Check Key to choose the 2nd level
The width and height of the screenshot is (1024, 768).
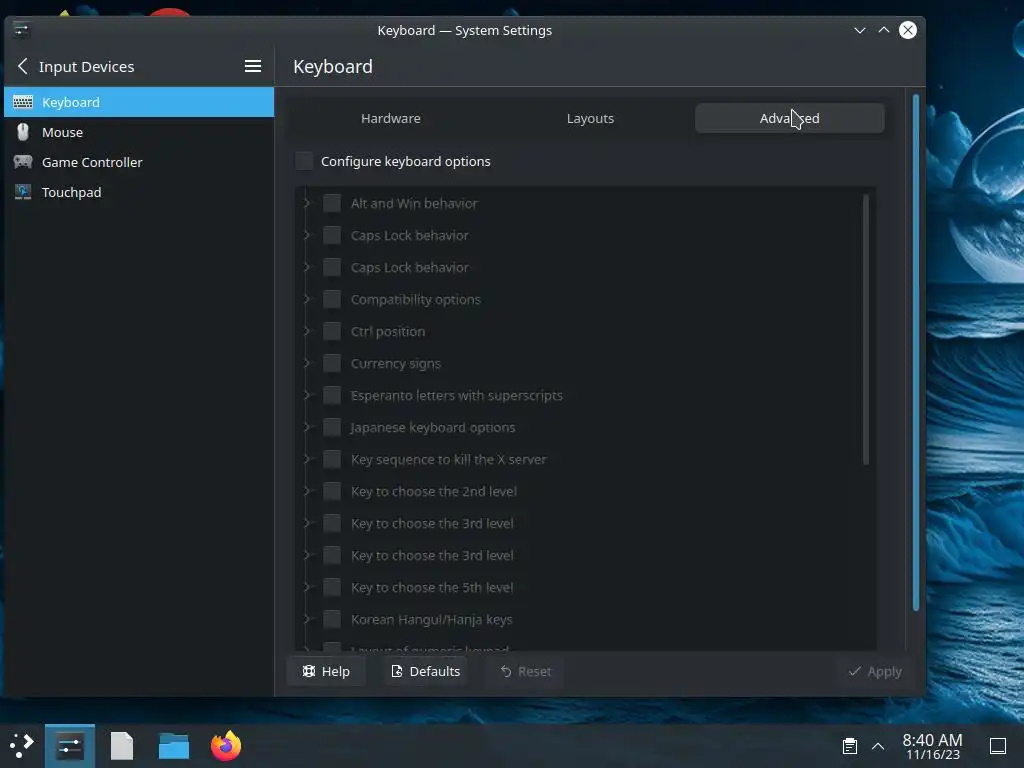332,491
